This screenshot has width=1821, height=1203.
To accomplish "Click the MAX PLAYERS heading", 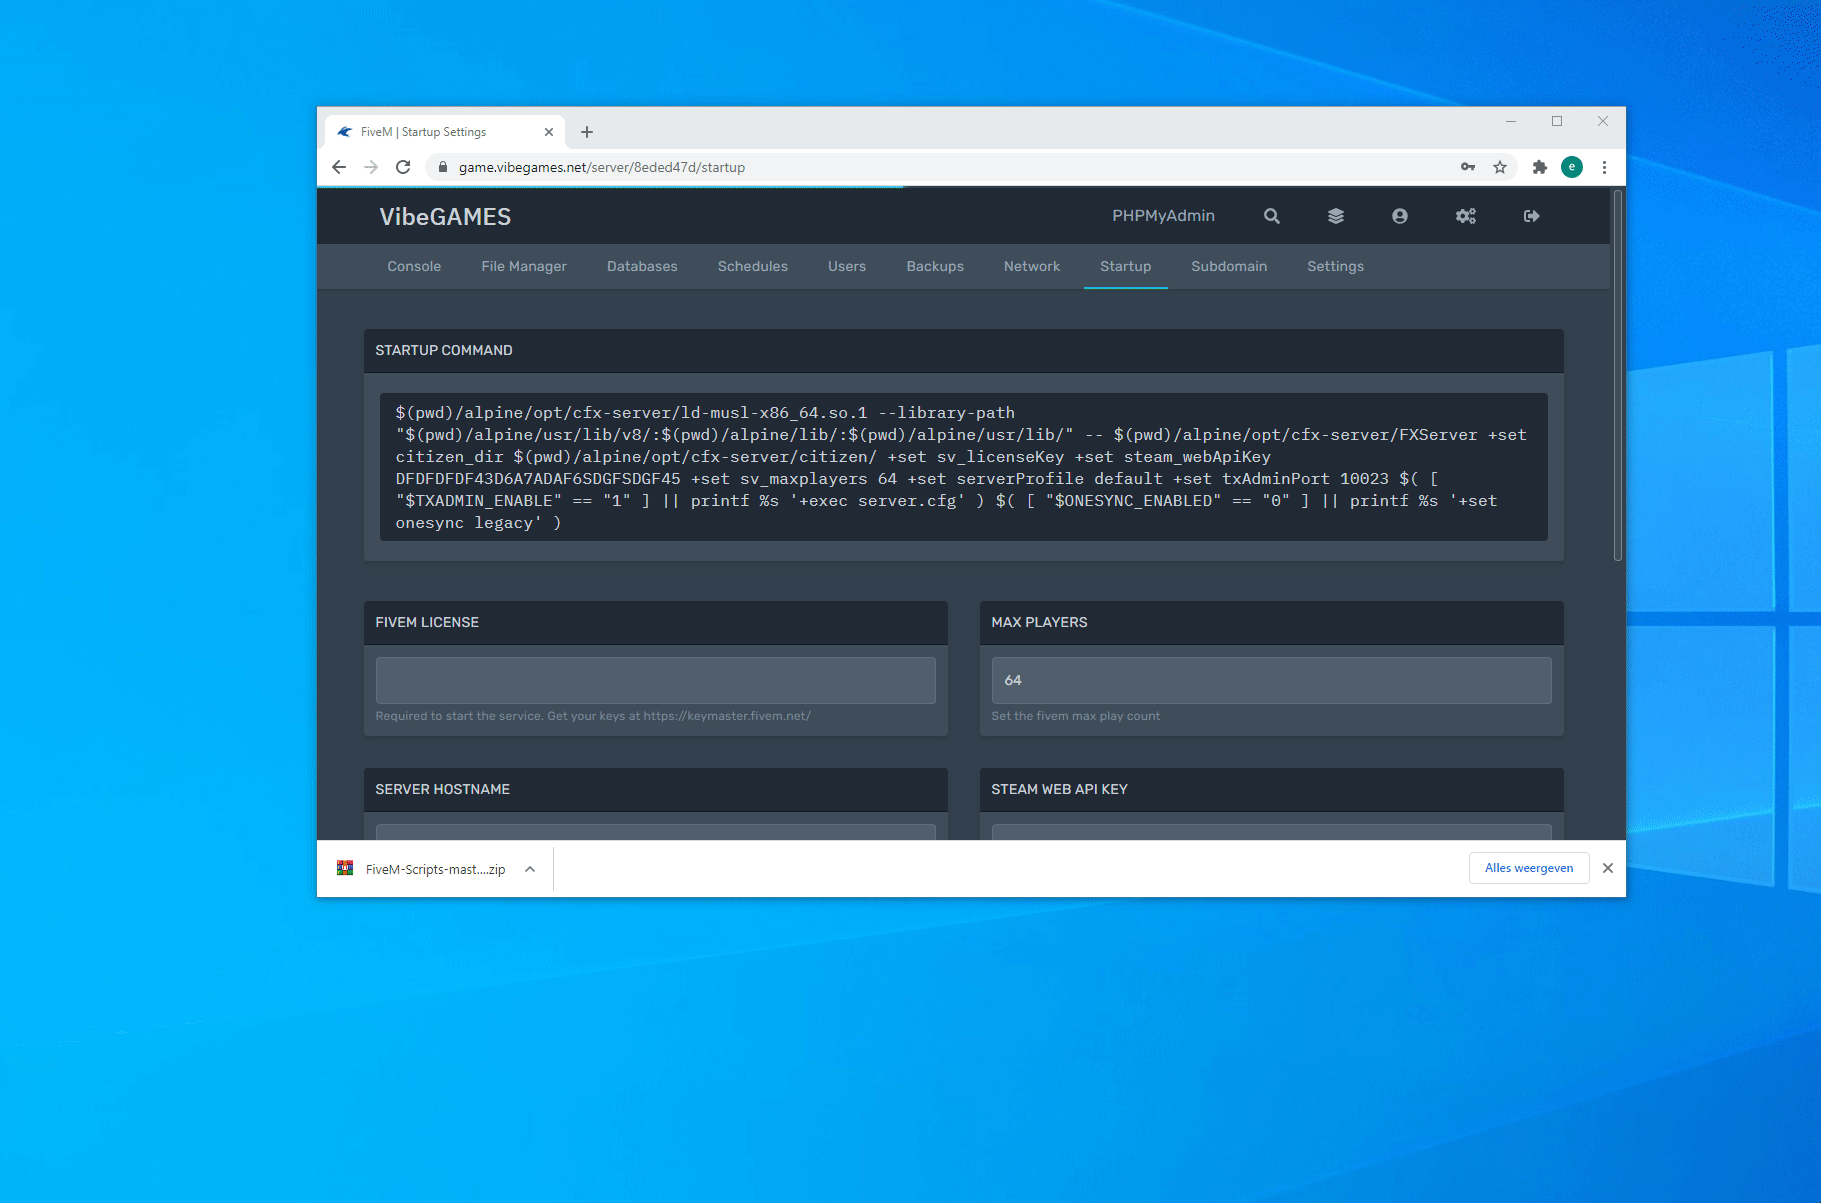I will (1039, 622).
